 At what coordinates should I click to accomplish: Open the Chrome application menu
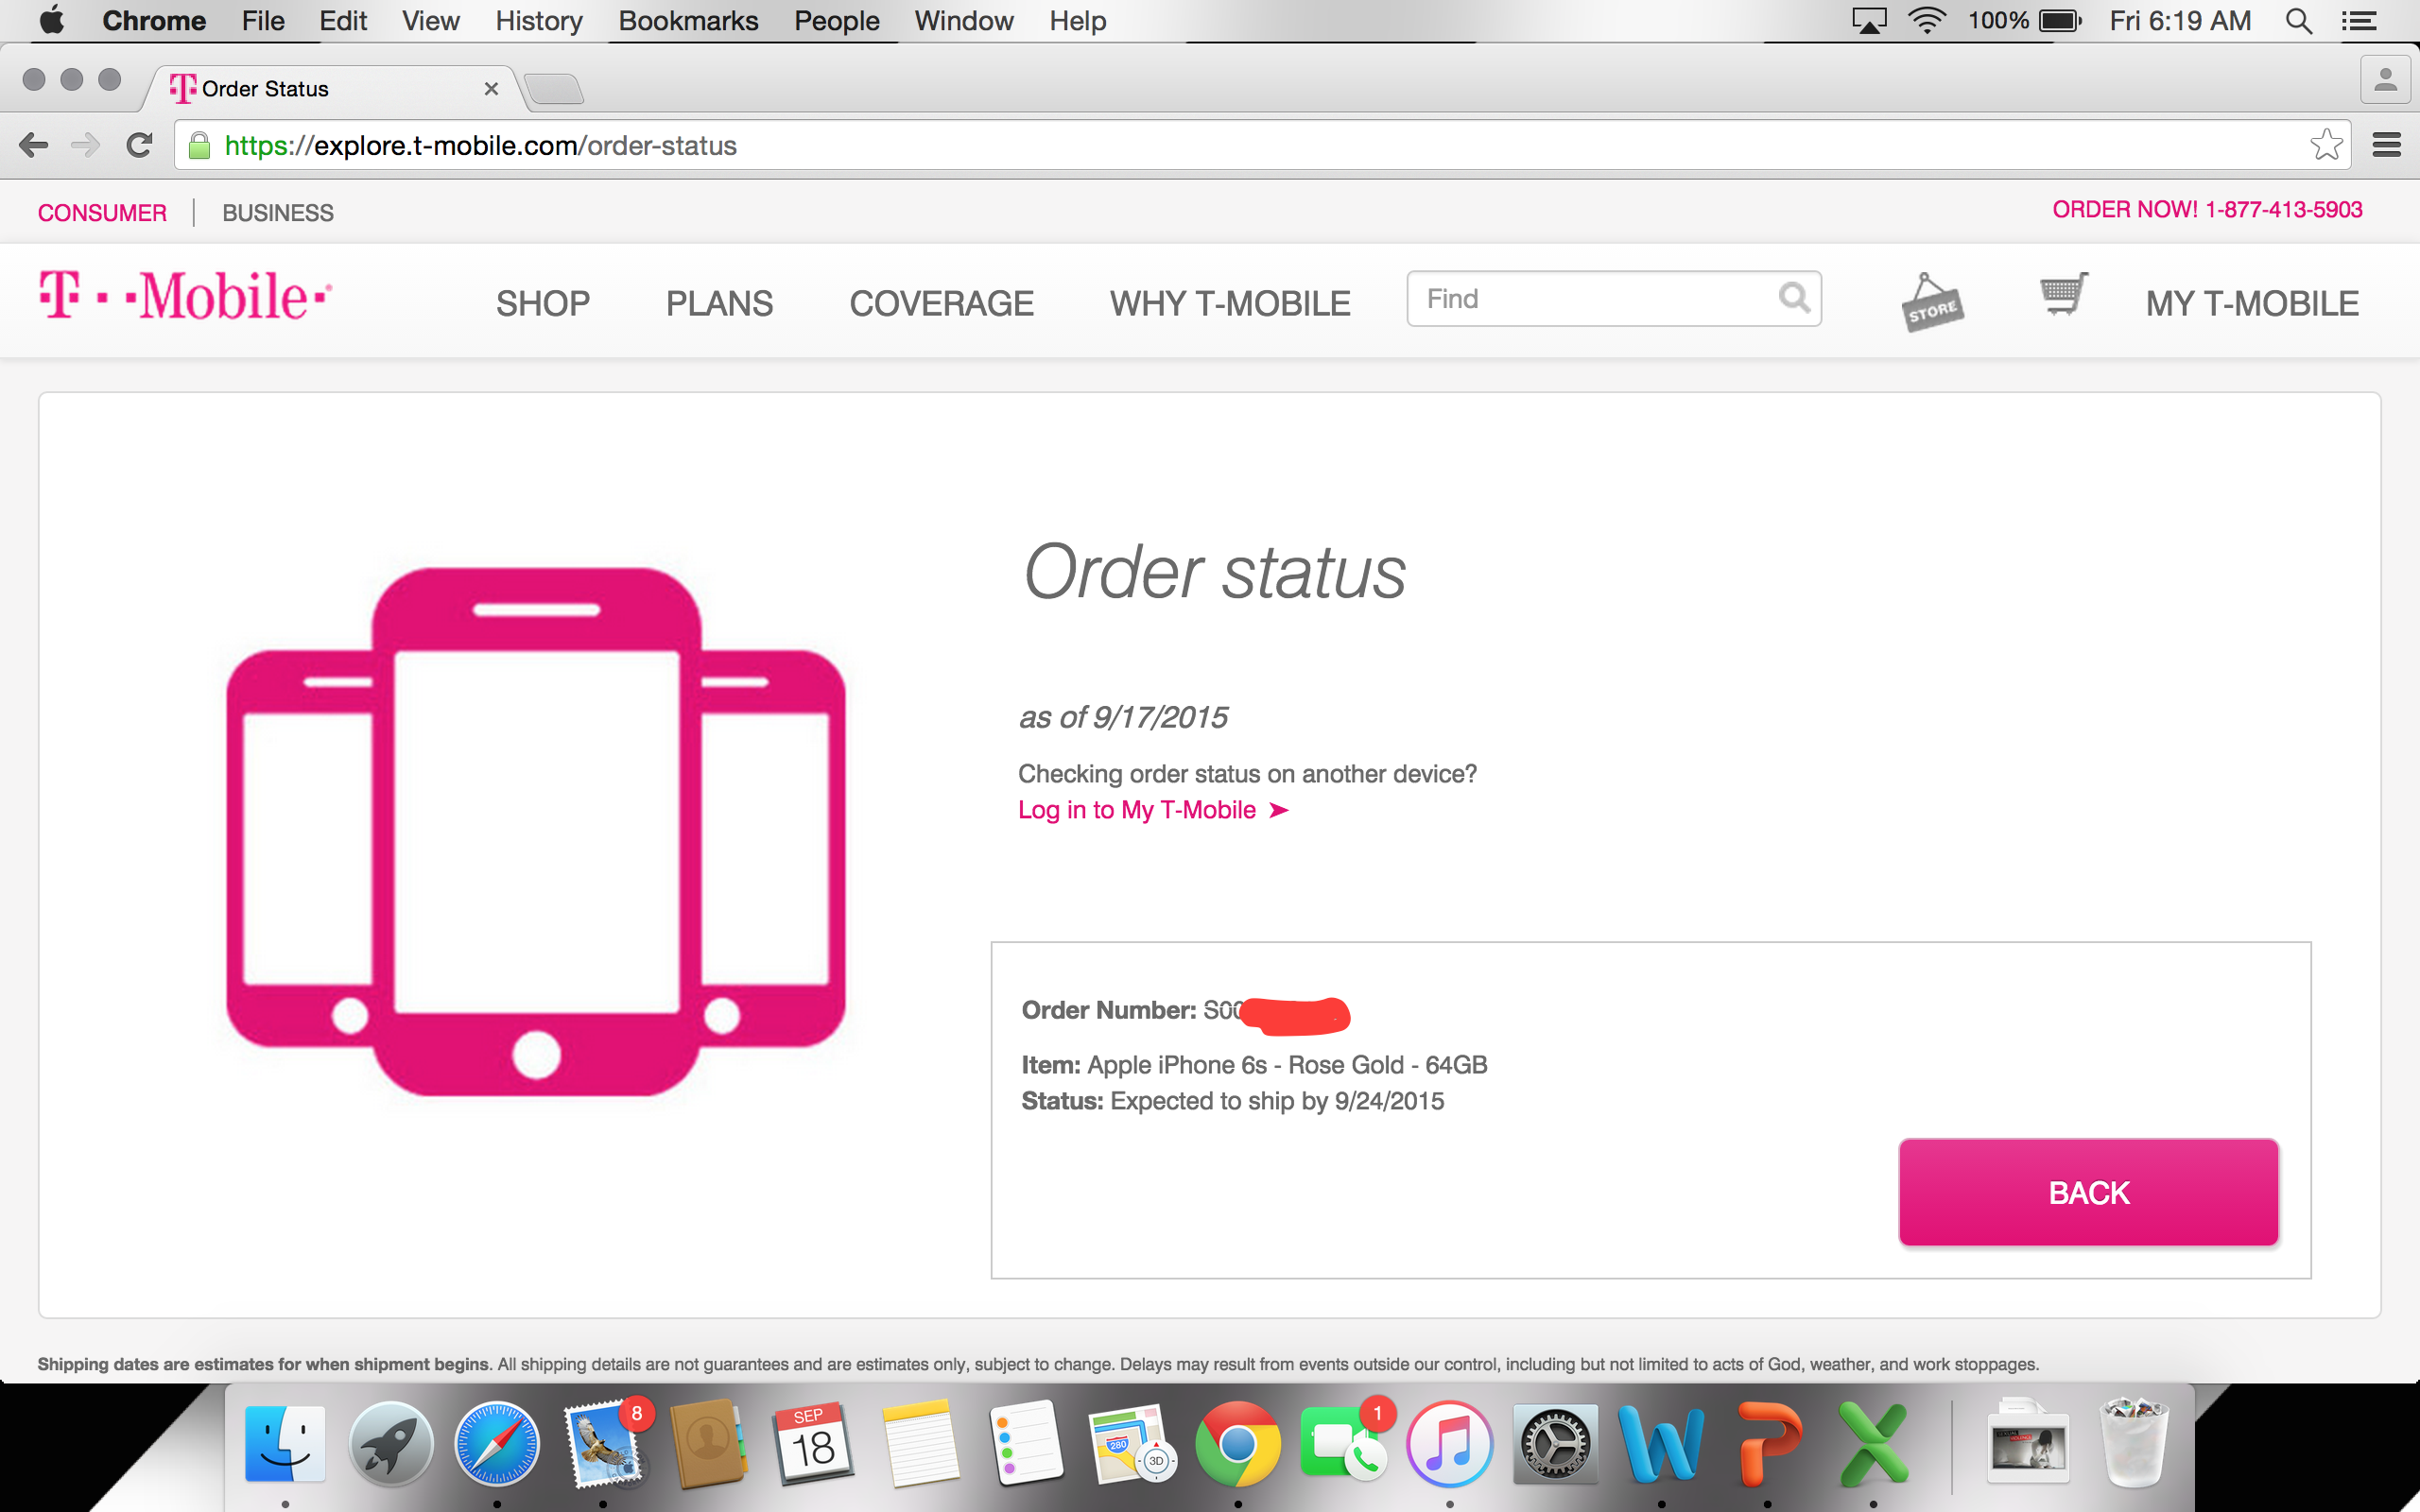(154, 21)
